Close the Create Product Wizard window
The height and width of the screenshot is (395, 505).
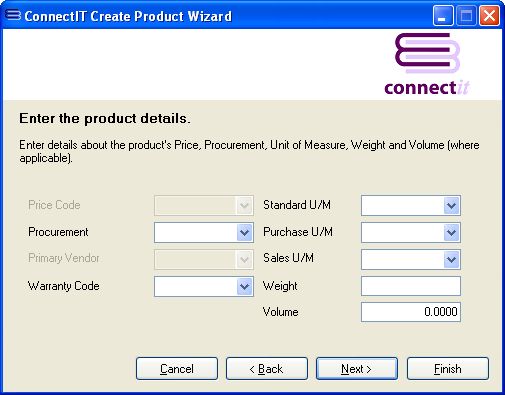(489, 16)
